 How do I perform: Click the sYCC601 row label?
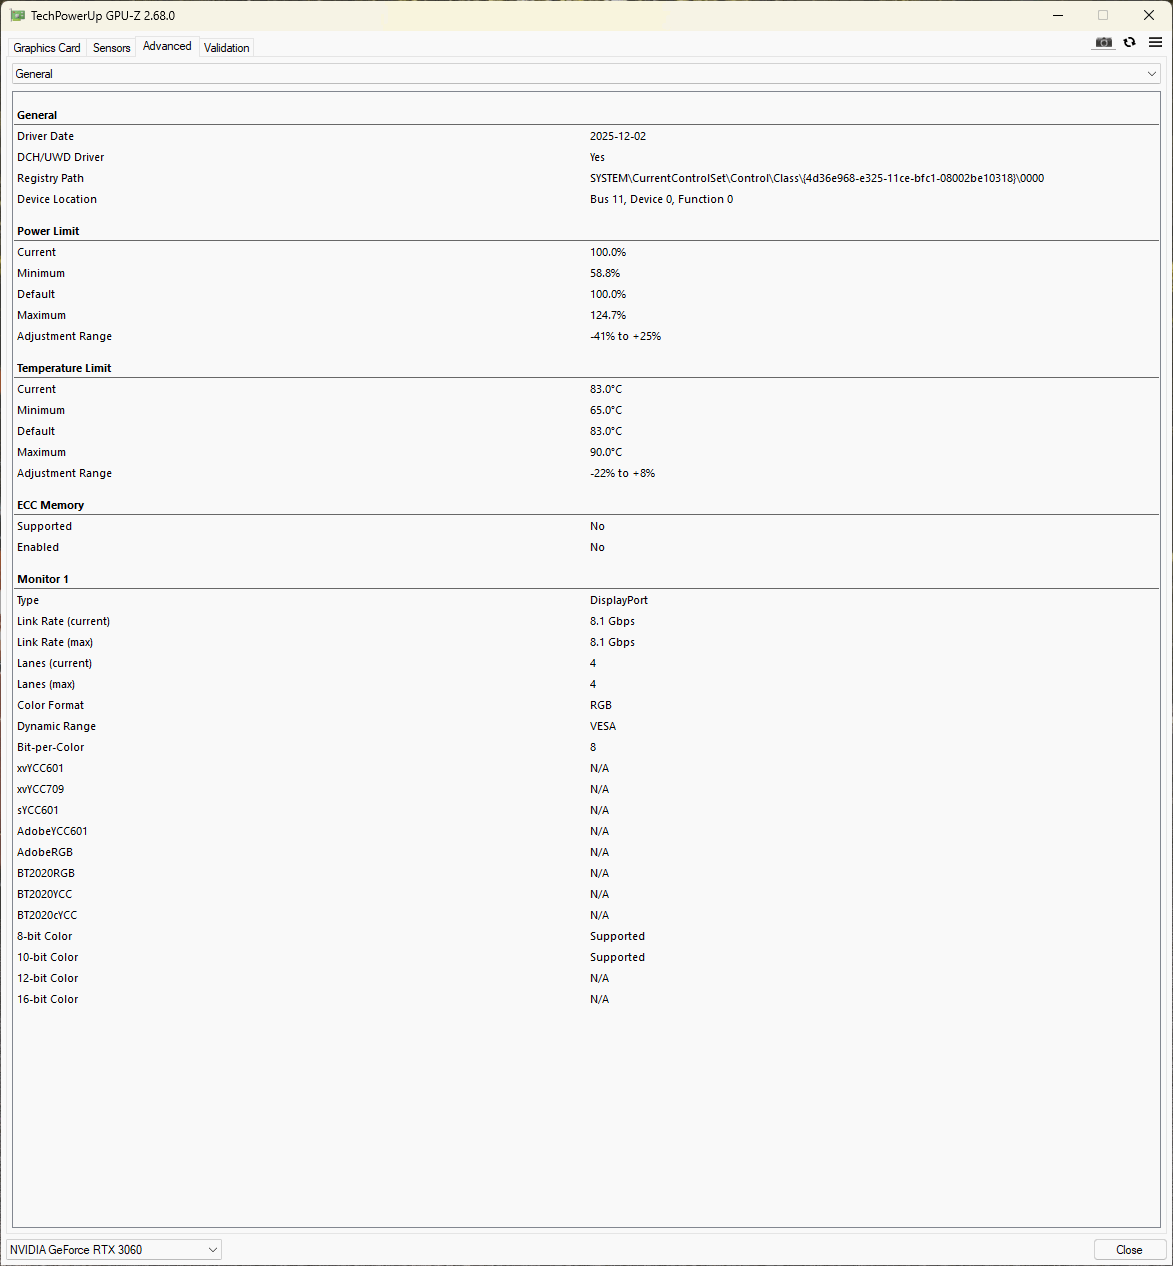[x=38, y=810]
